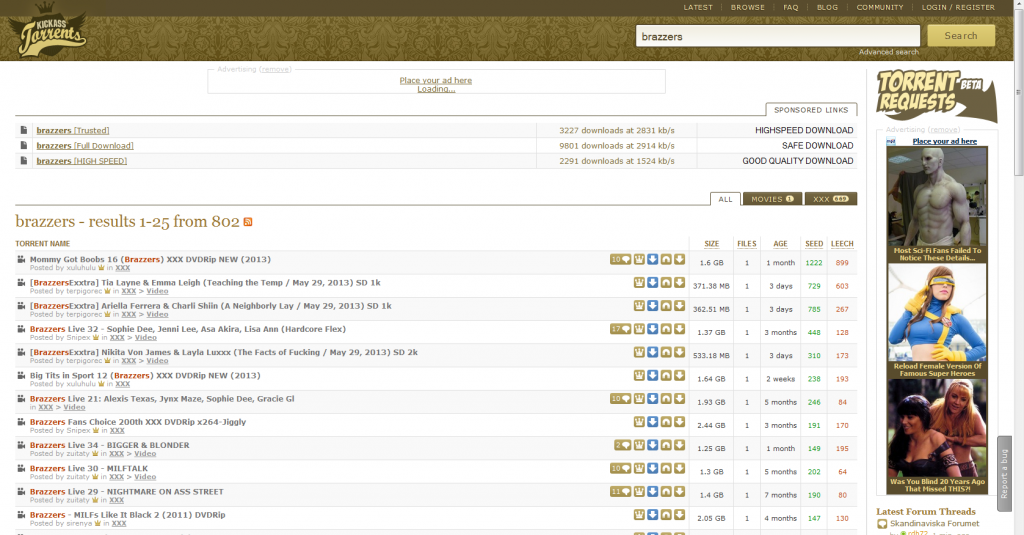The image size is (1024, 535).
Task: Sort results by SIZE column header
Action: (712, 244)
